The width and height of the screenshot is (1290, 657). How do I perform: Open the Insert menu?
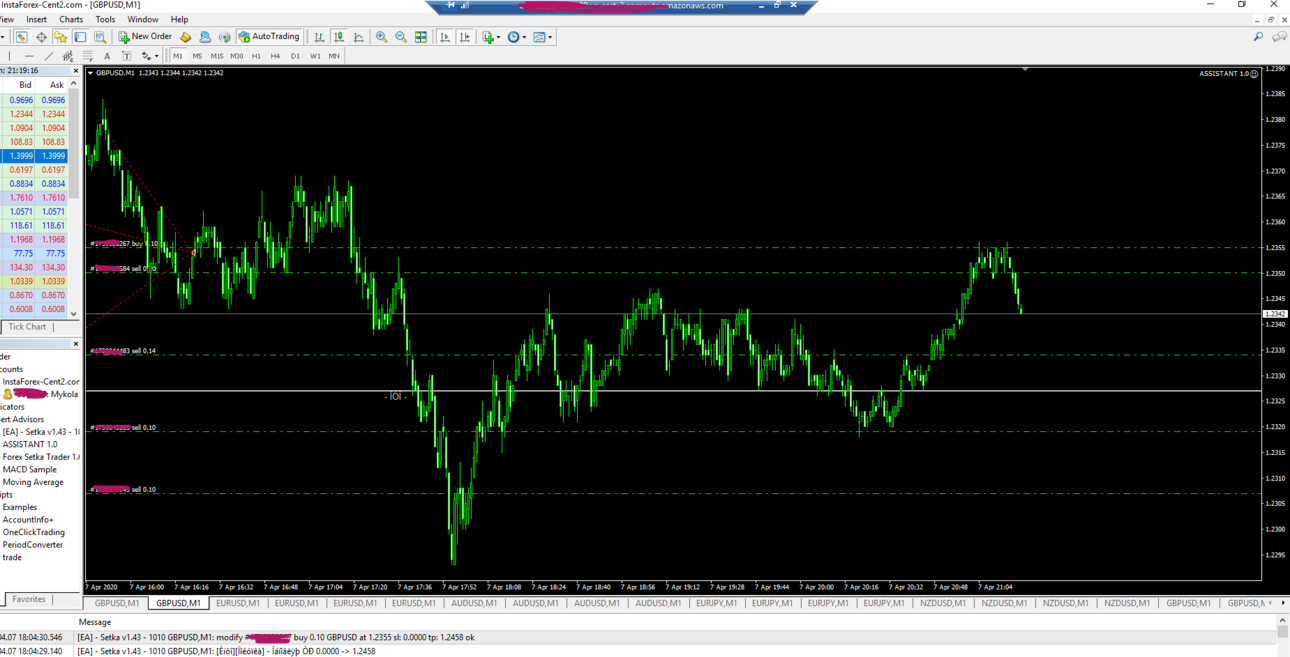click(36, 19)
